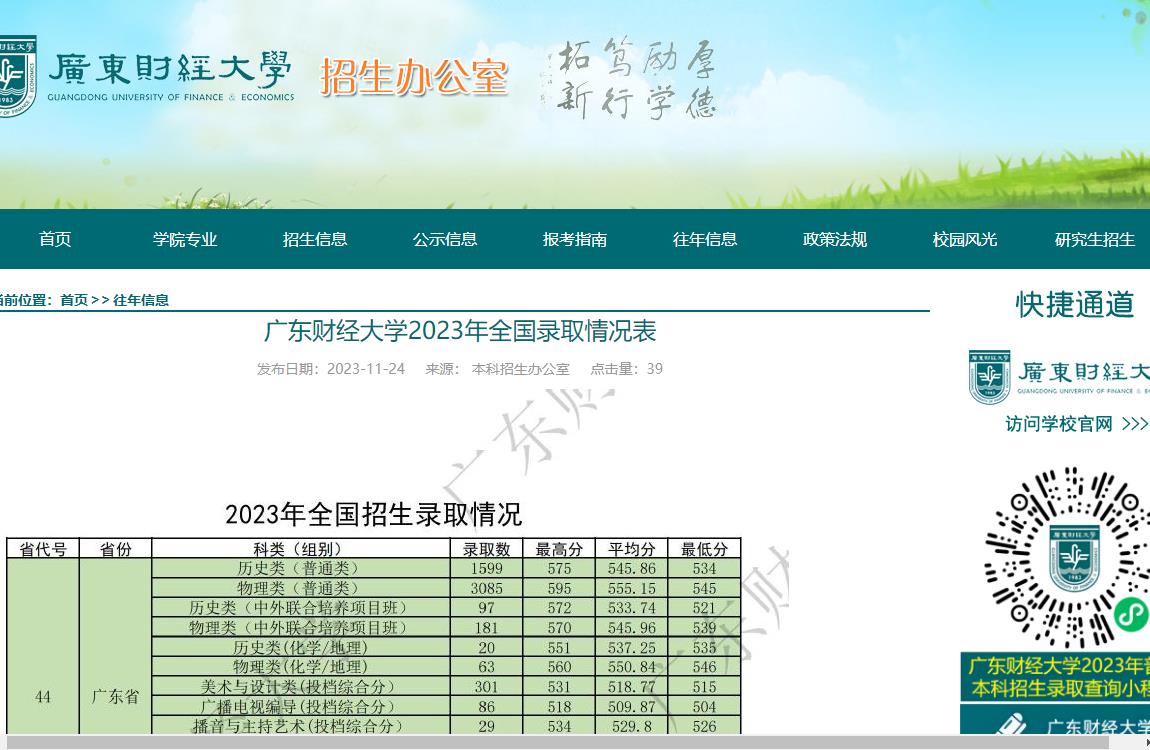Screen dimensions: 1150x750
Task: Click the 科类（组别） column header
Action: [x=301, y=549]
